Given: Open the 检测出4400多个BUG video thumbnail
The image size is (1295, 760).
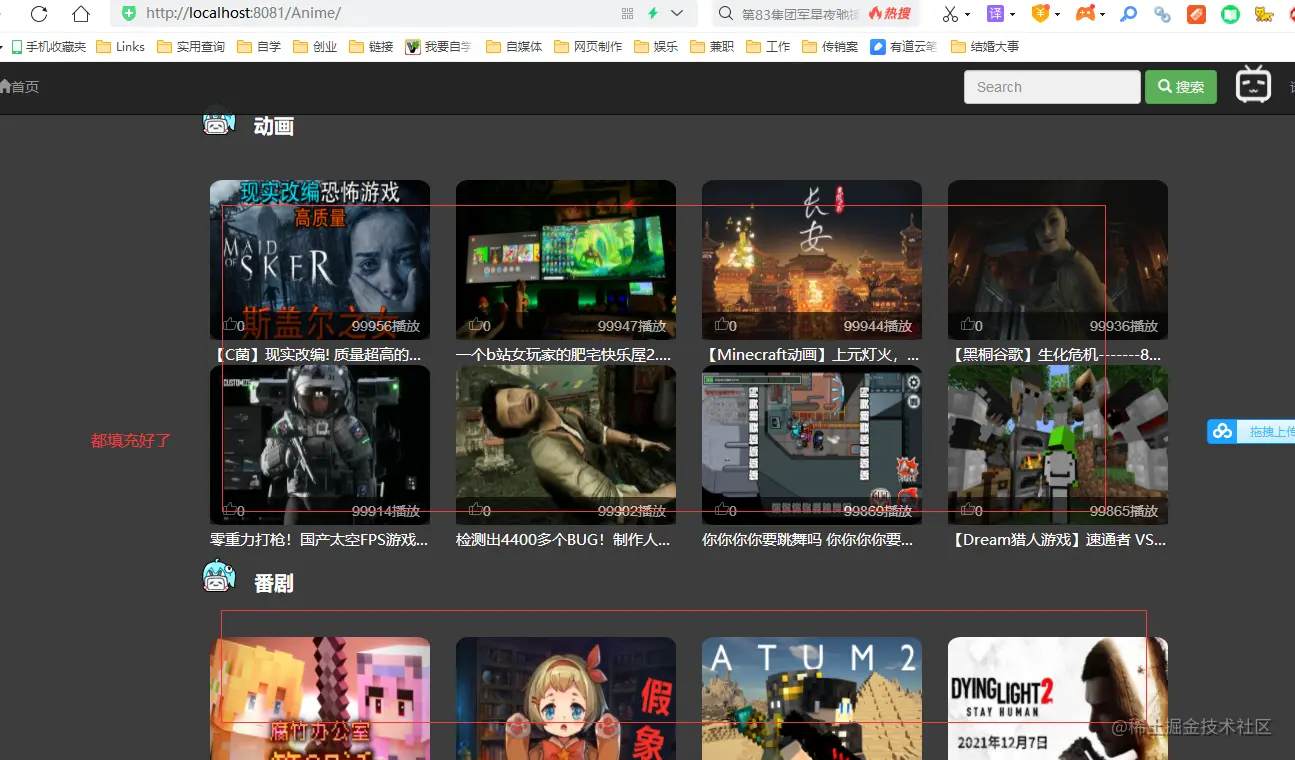Looking at the screenshot, I should pos(566,445).
